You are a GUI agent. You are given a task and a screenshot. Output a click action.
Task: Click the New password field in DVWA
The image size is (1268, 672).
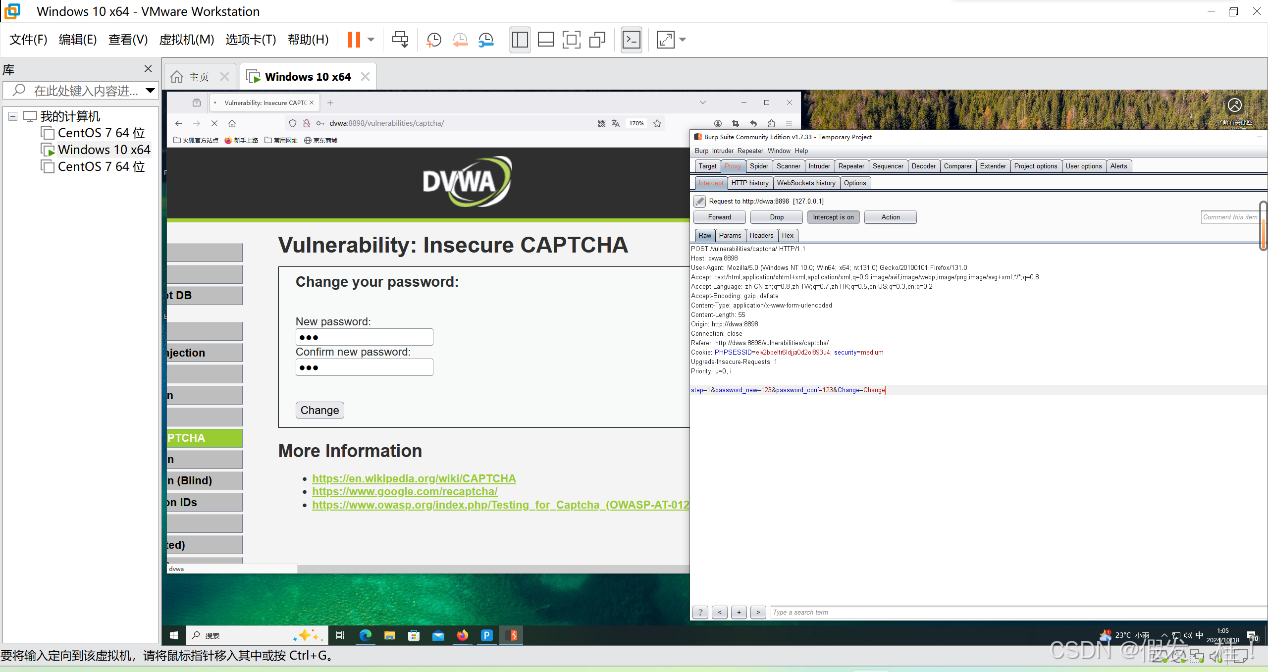click(364, 336)
